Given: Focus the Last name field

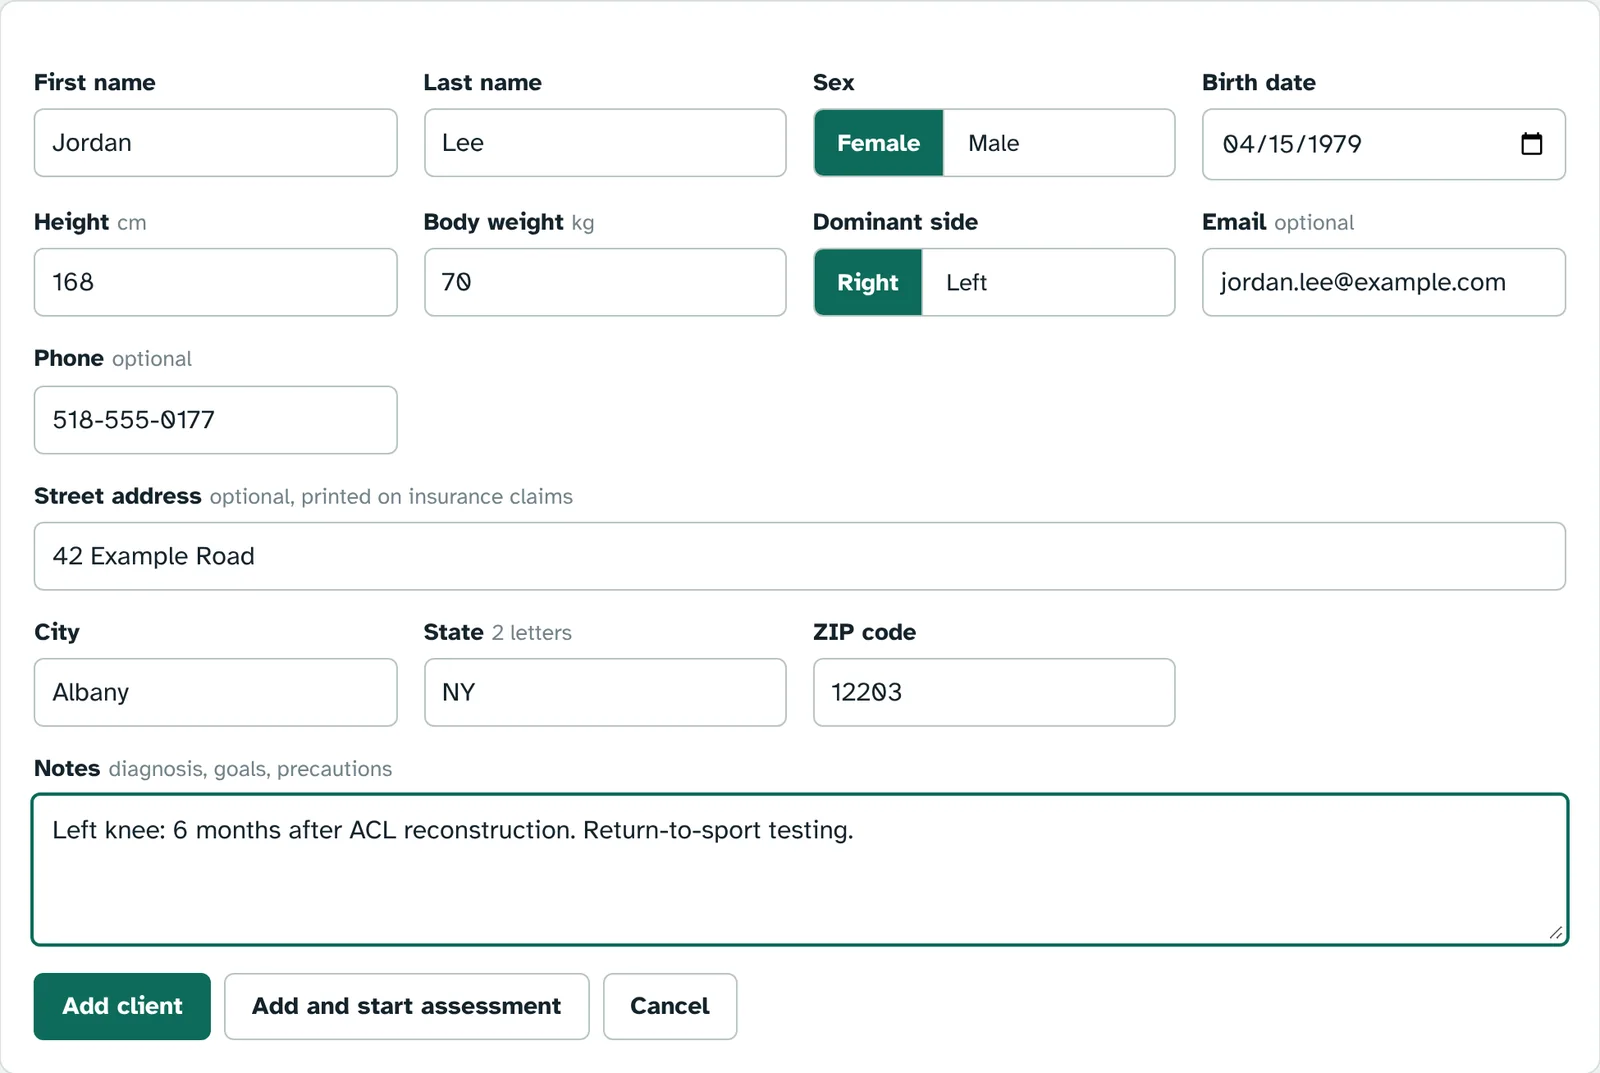Looking at the screenshot, I should (x=605, y=143).
